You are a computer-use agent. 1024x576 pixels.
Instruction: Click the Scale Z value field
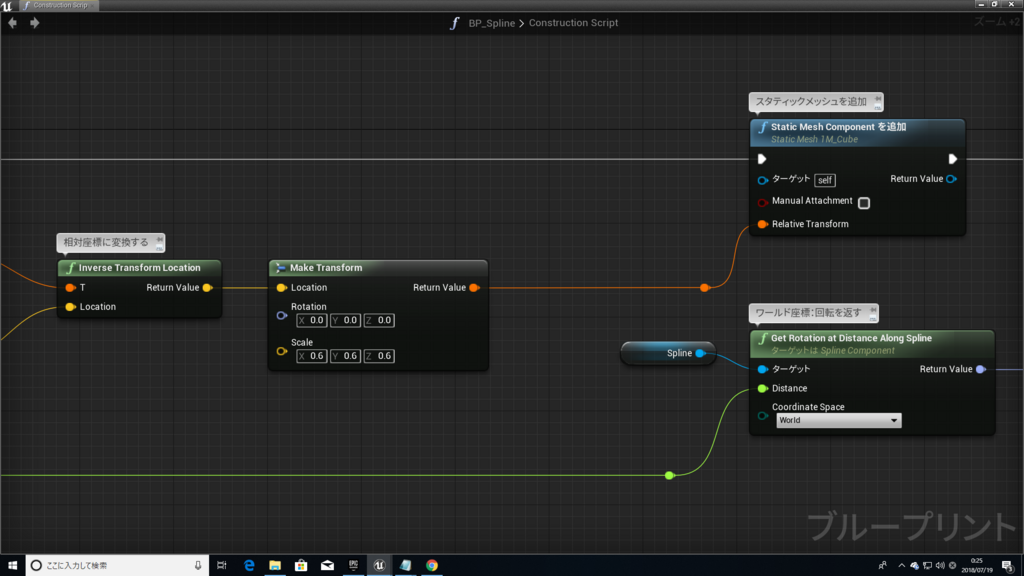click(379, 356)
